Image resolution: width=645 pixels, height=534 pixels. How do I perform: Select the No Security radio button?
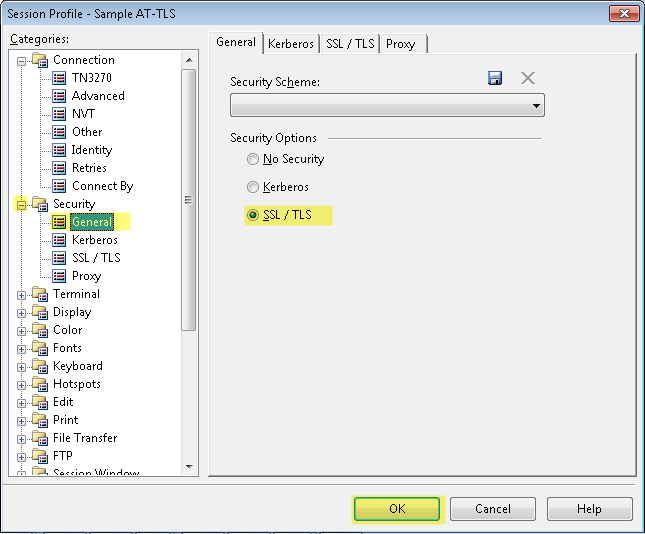click(252, 159)
